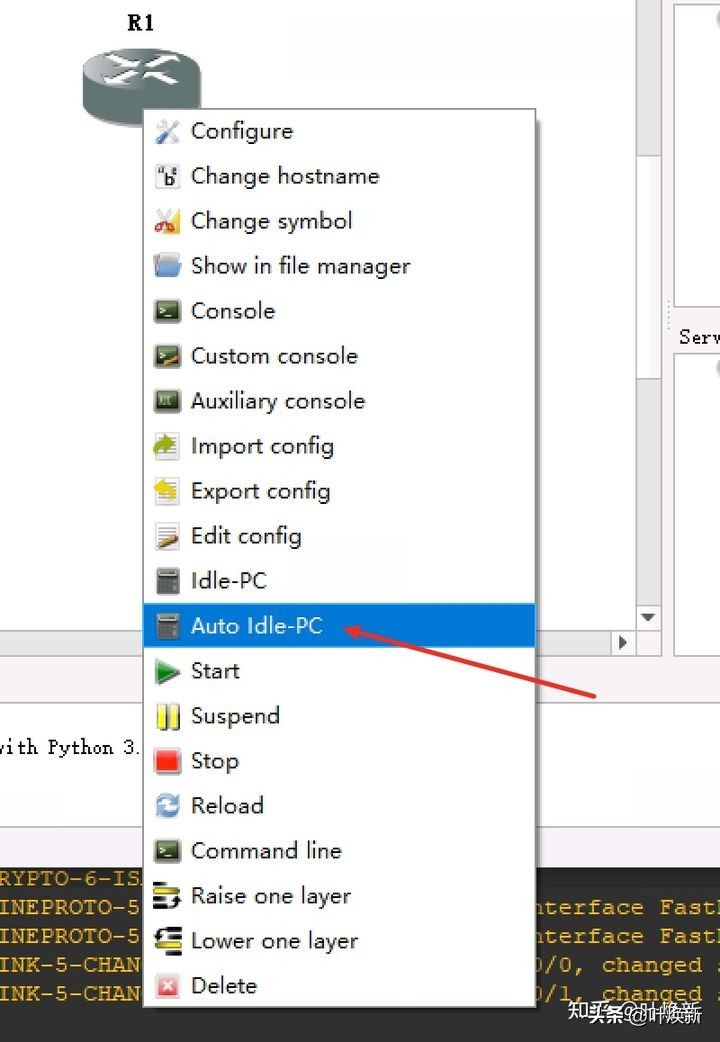Image resolution: width=720 pixels, height=1042 pixels.
Task: Click the Reload refresh icon
Action: tap(167, 806)
